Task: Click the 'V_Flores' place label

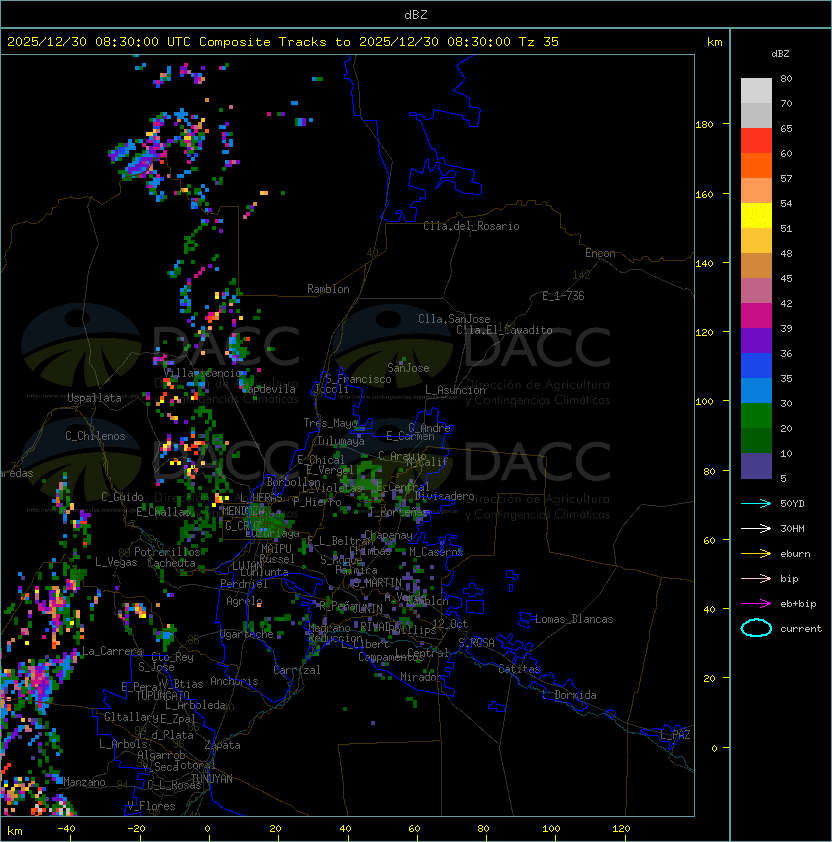Action: pos(151,806)
